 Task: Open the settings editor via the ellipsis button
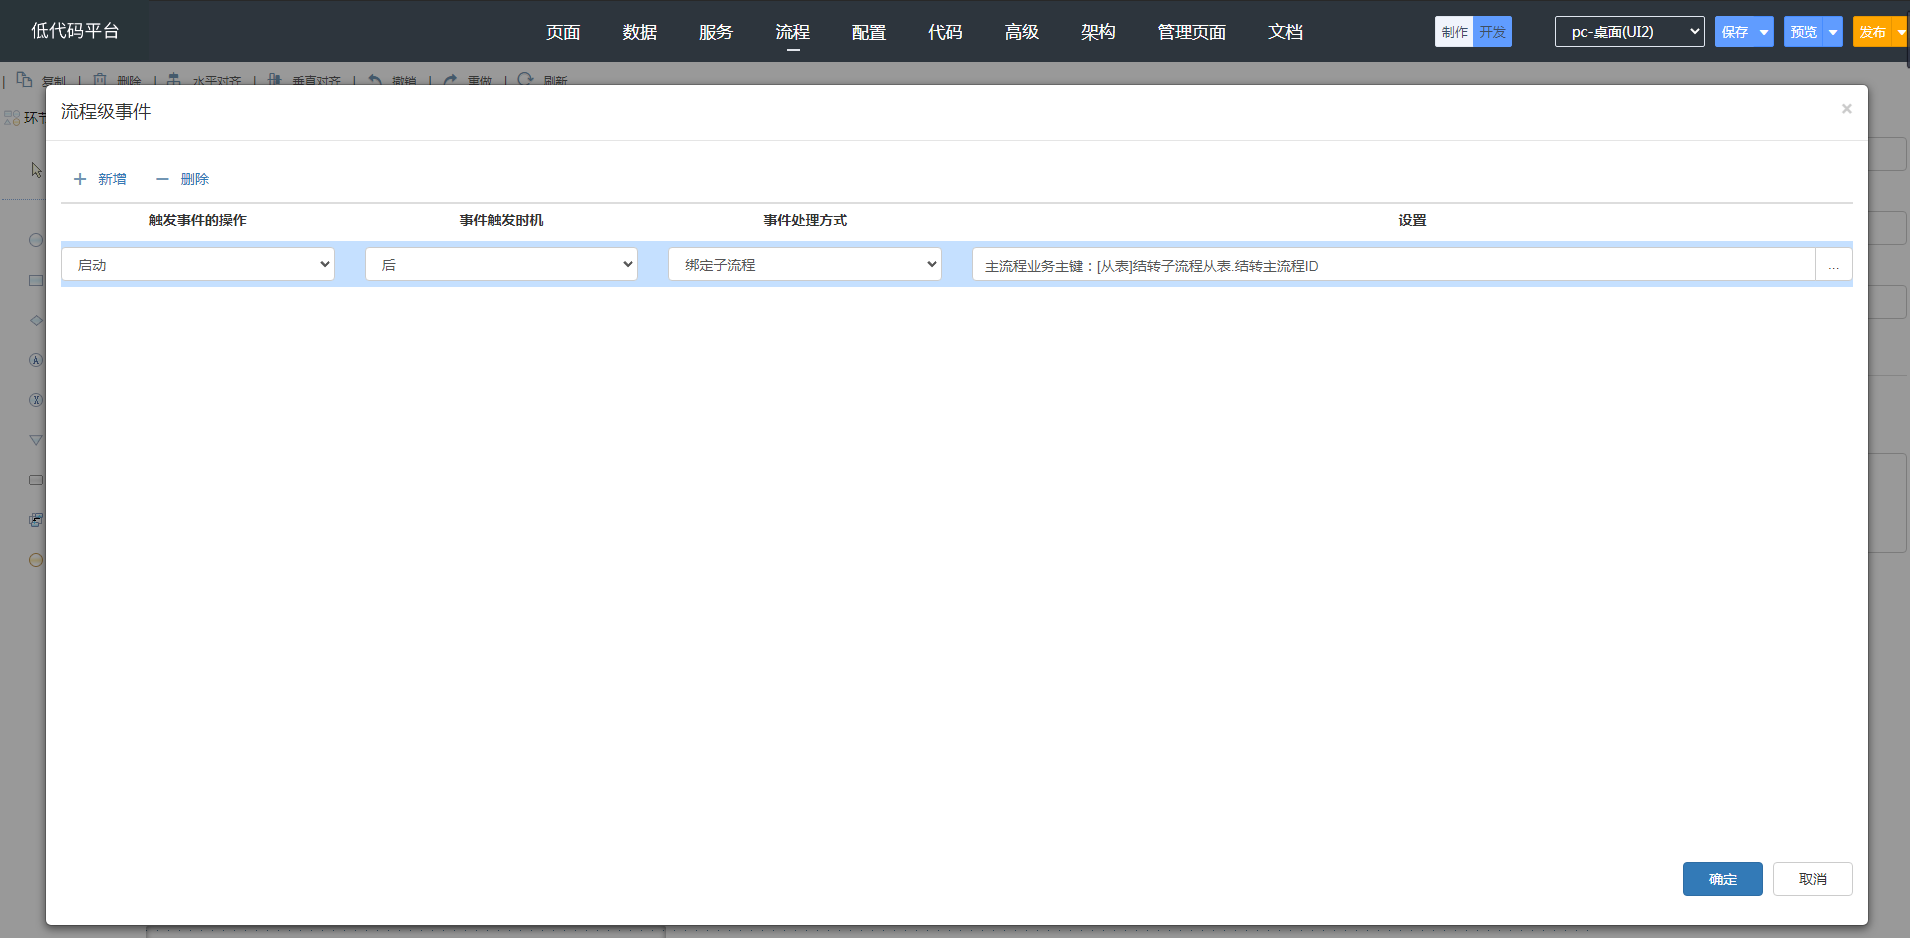[1833, 265]
